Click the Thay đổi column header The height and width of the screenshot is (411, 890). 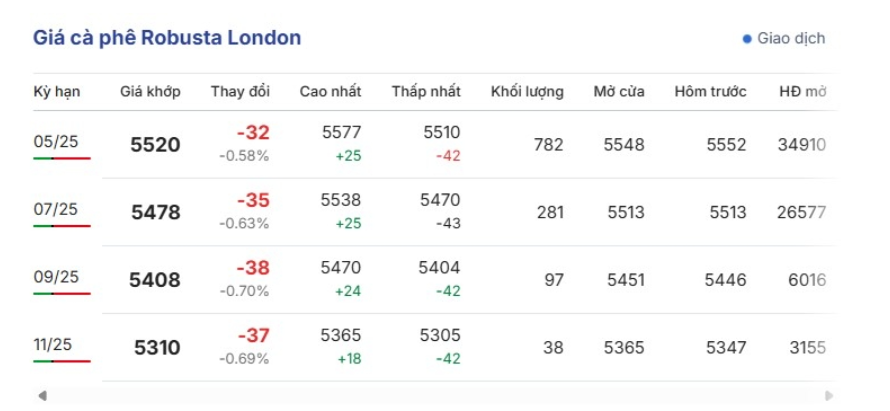[240, 92]
